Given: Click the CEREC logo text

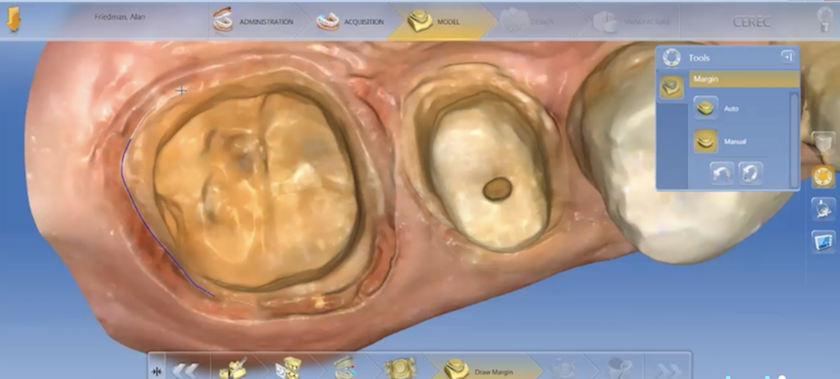Looking at the screenshot, I should tap(752, 22).
